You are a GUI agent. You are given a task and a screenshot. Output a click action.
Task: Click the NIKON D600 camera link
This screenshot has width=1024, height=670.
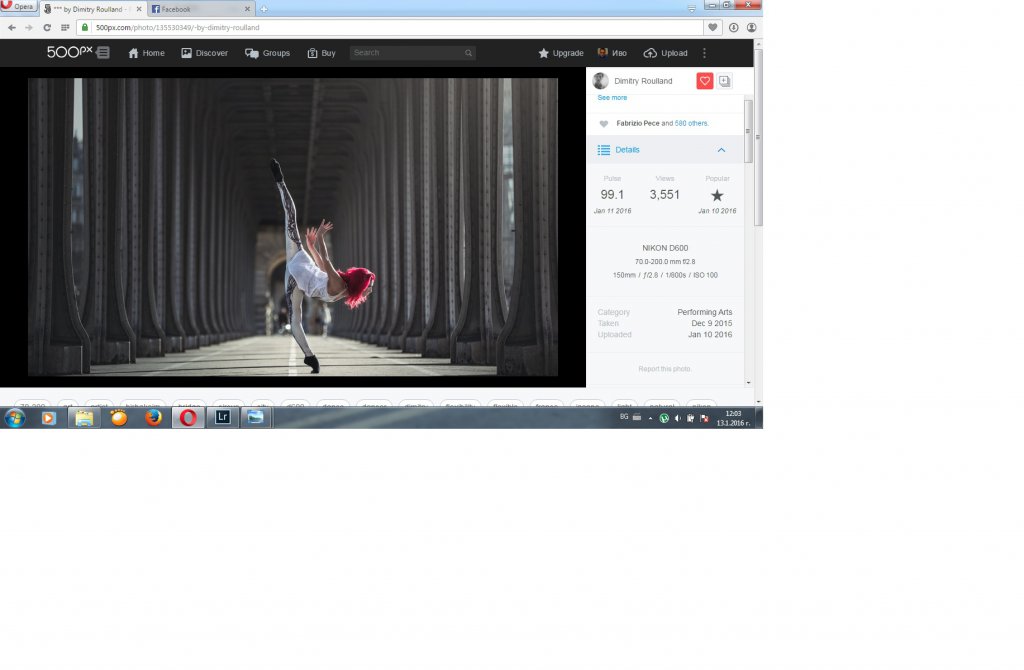[665, 248]
